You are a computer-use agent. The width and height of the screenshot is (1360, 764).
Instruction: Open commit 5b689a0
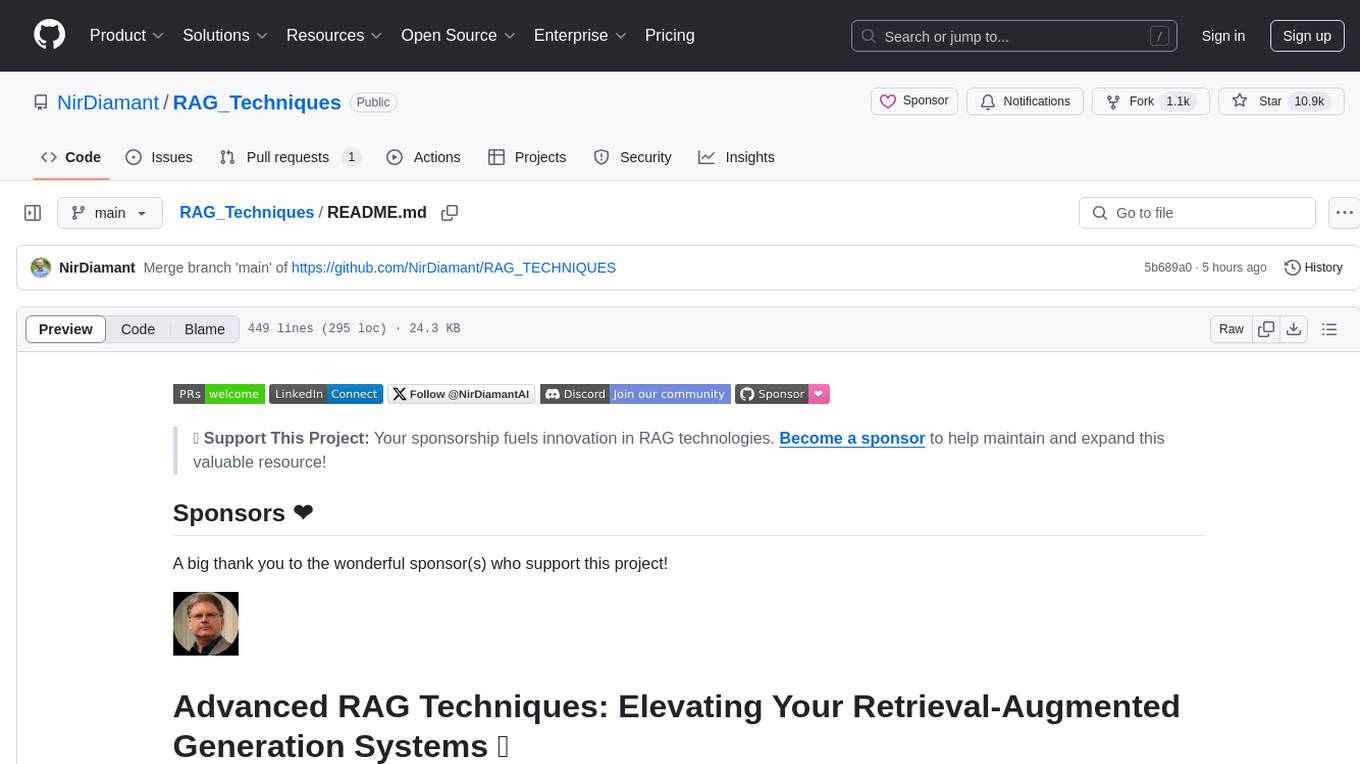click(1168, 268)
